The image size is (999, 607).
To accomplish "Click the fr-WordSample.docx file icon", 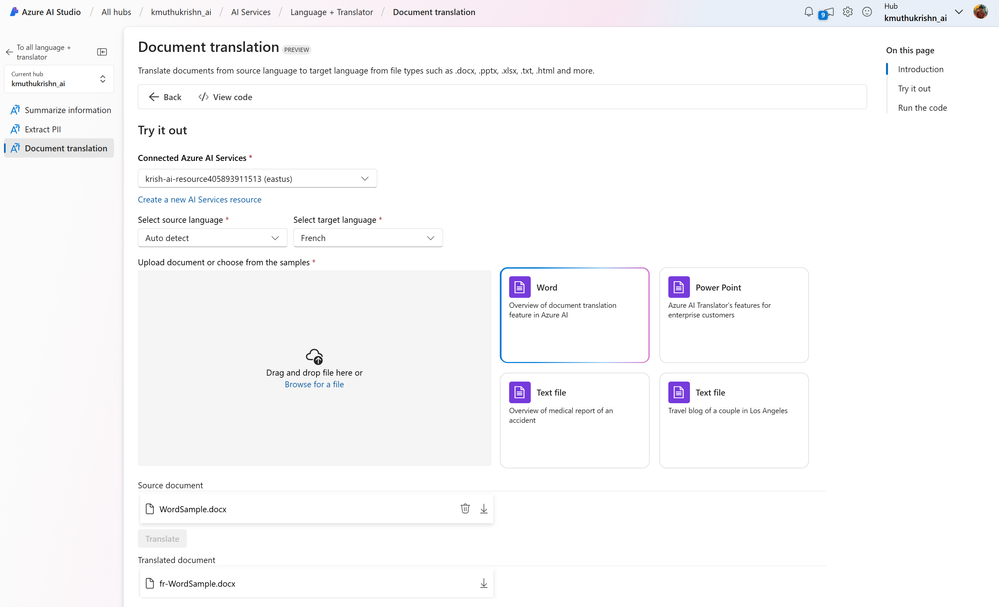I will [x=150, y=583].
